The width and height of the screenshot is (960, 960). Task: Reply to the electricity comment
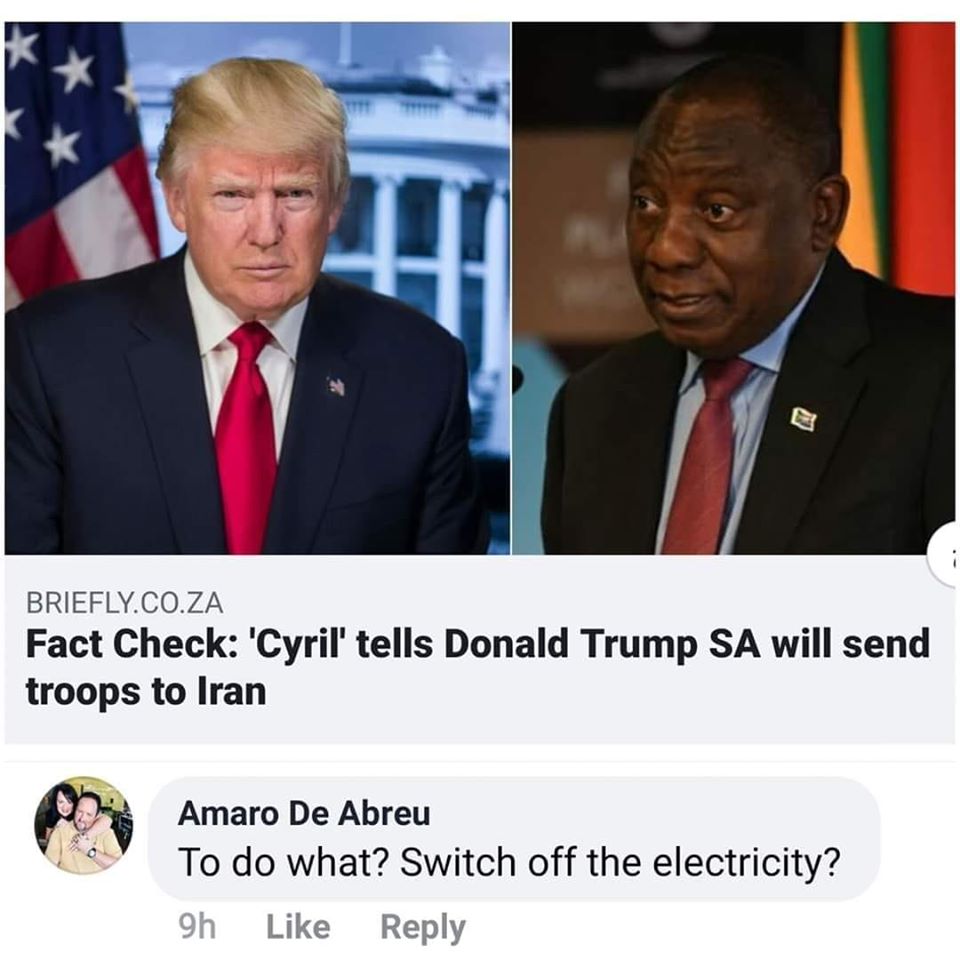coord(423,927)
